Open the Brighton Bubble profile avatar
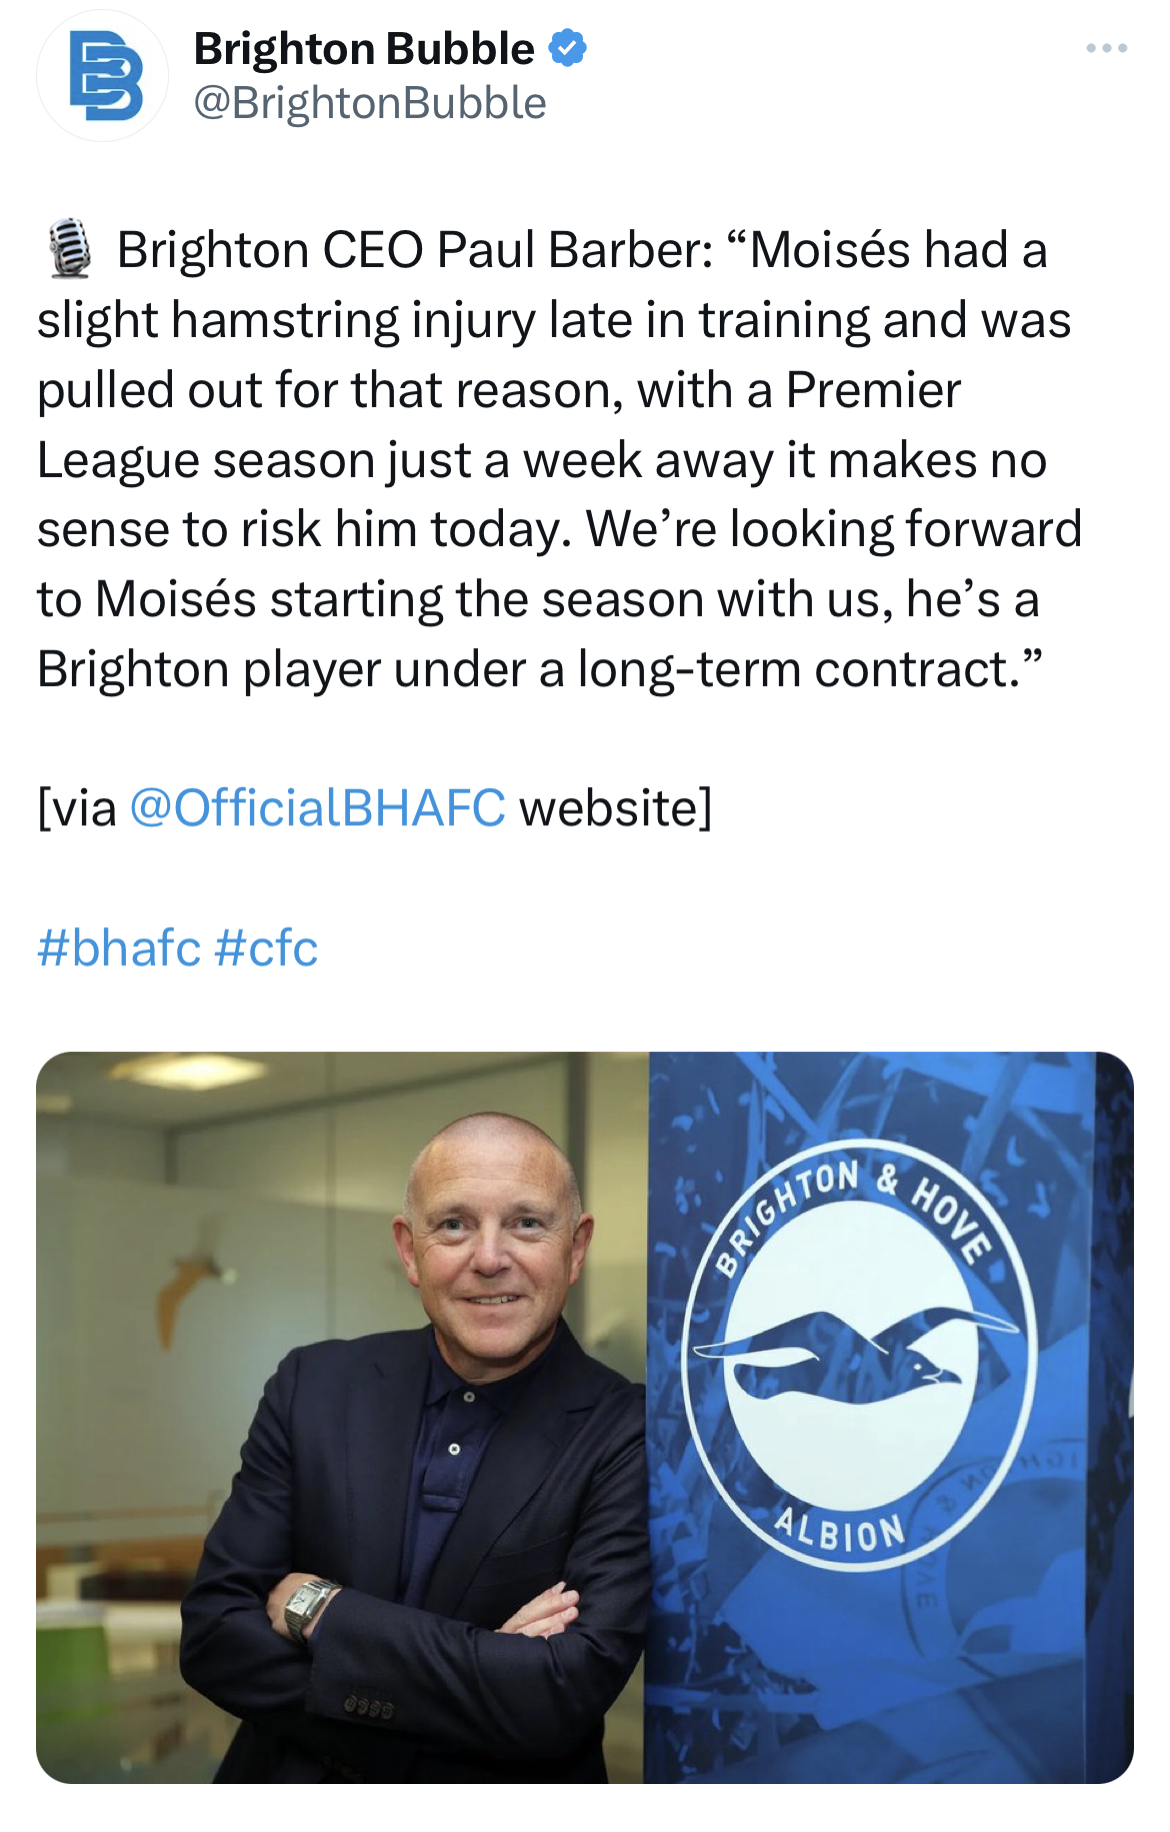The width and height of the screenshot is (1170, 1832). click(x=102, y=76)
